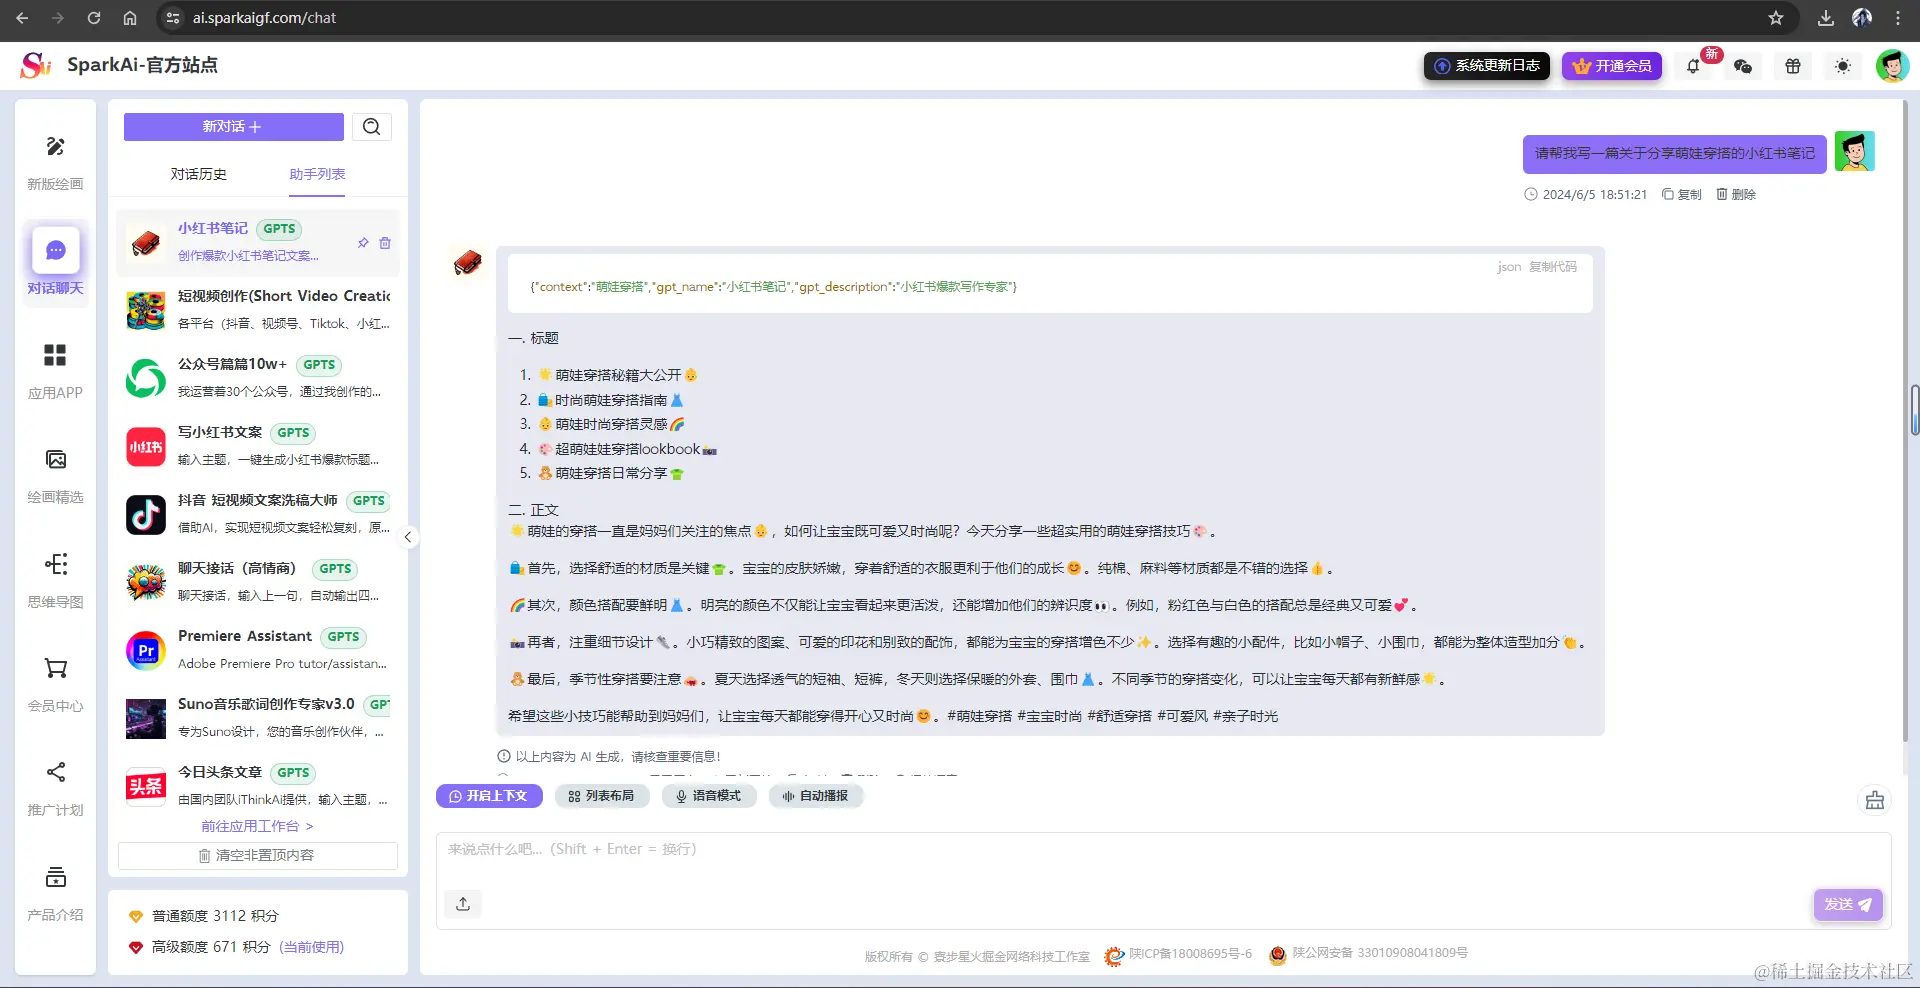Image resolution: width=1920 pixels, height=988 pixels.
Task: Open the 绘画精选 gallery icon
Action: click(55, 460)
